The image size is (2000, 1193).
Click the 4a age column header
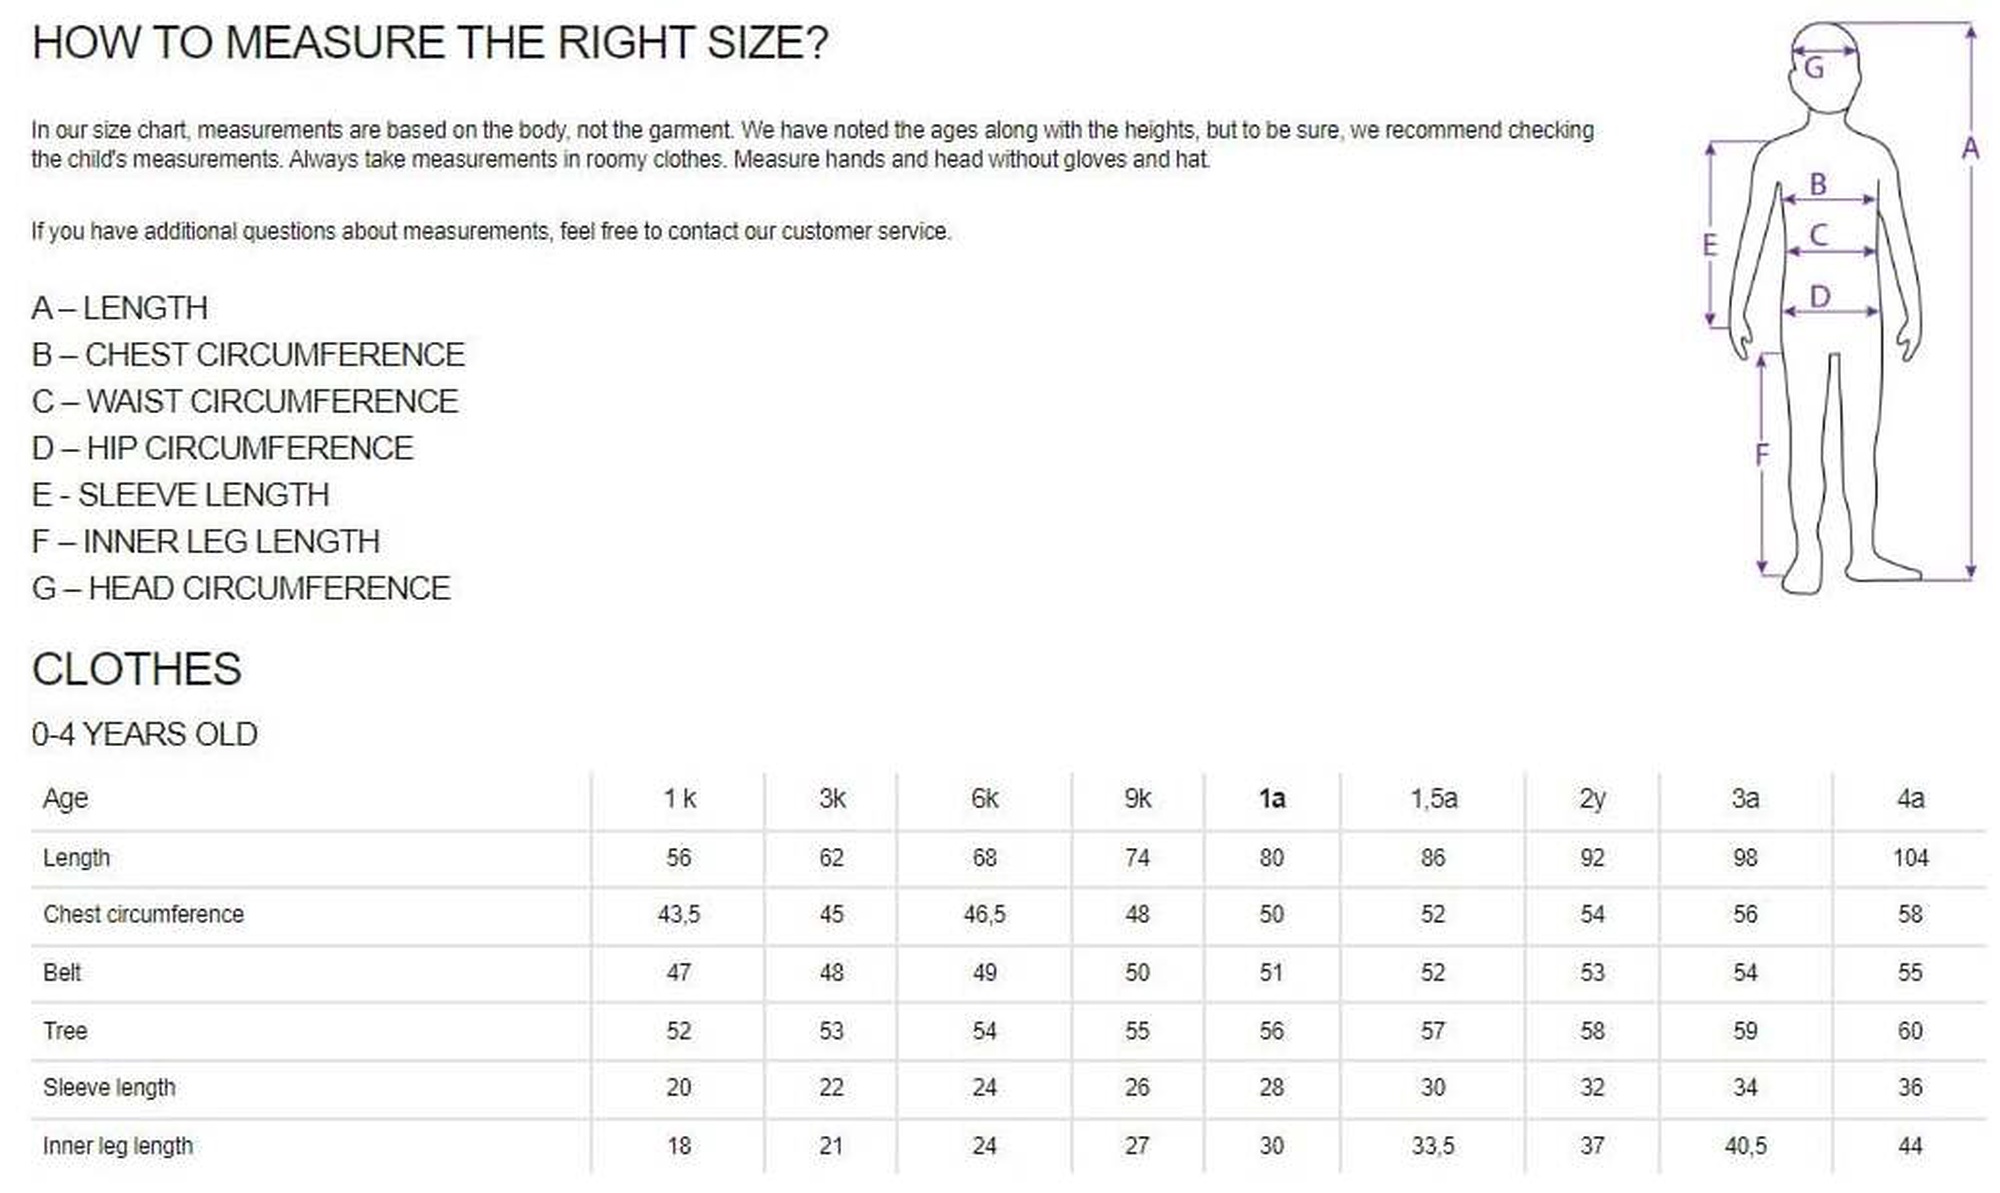[1910, 798]
